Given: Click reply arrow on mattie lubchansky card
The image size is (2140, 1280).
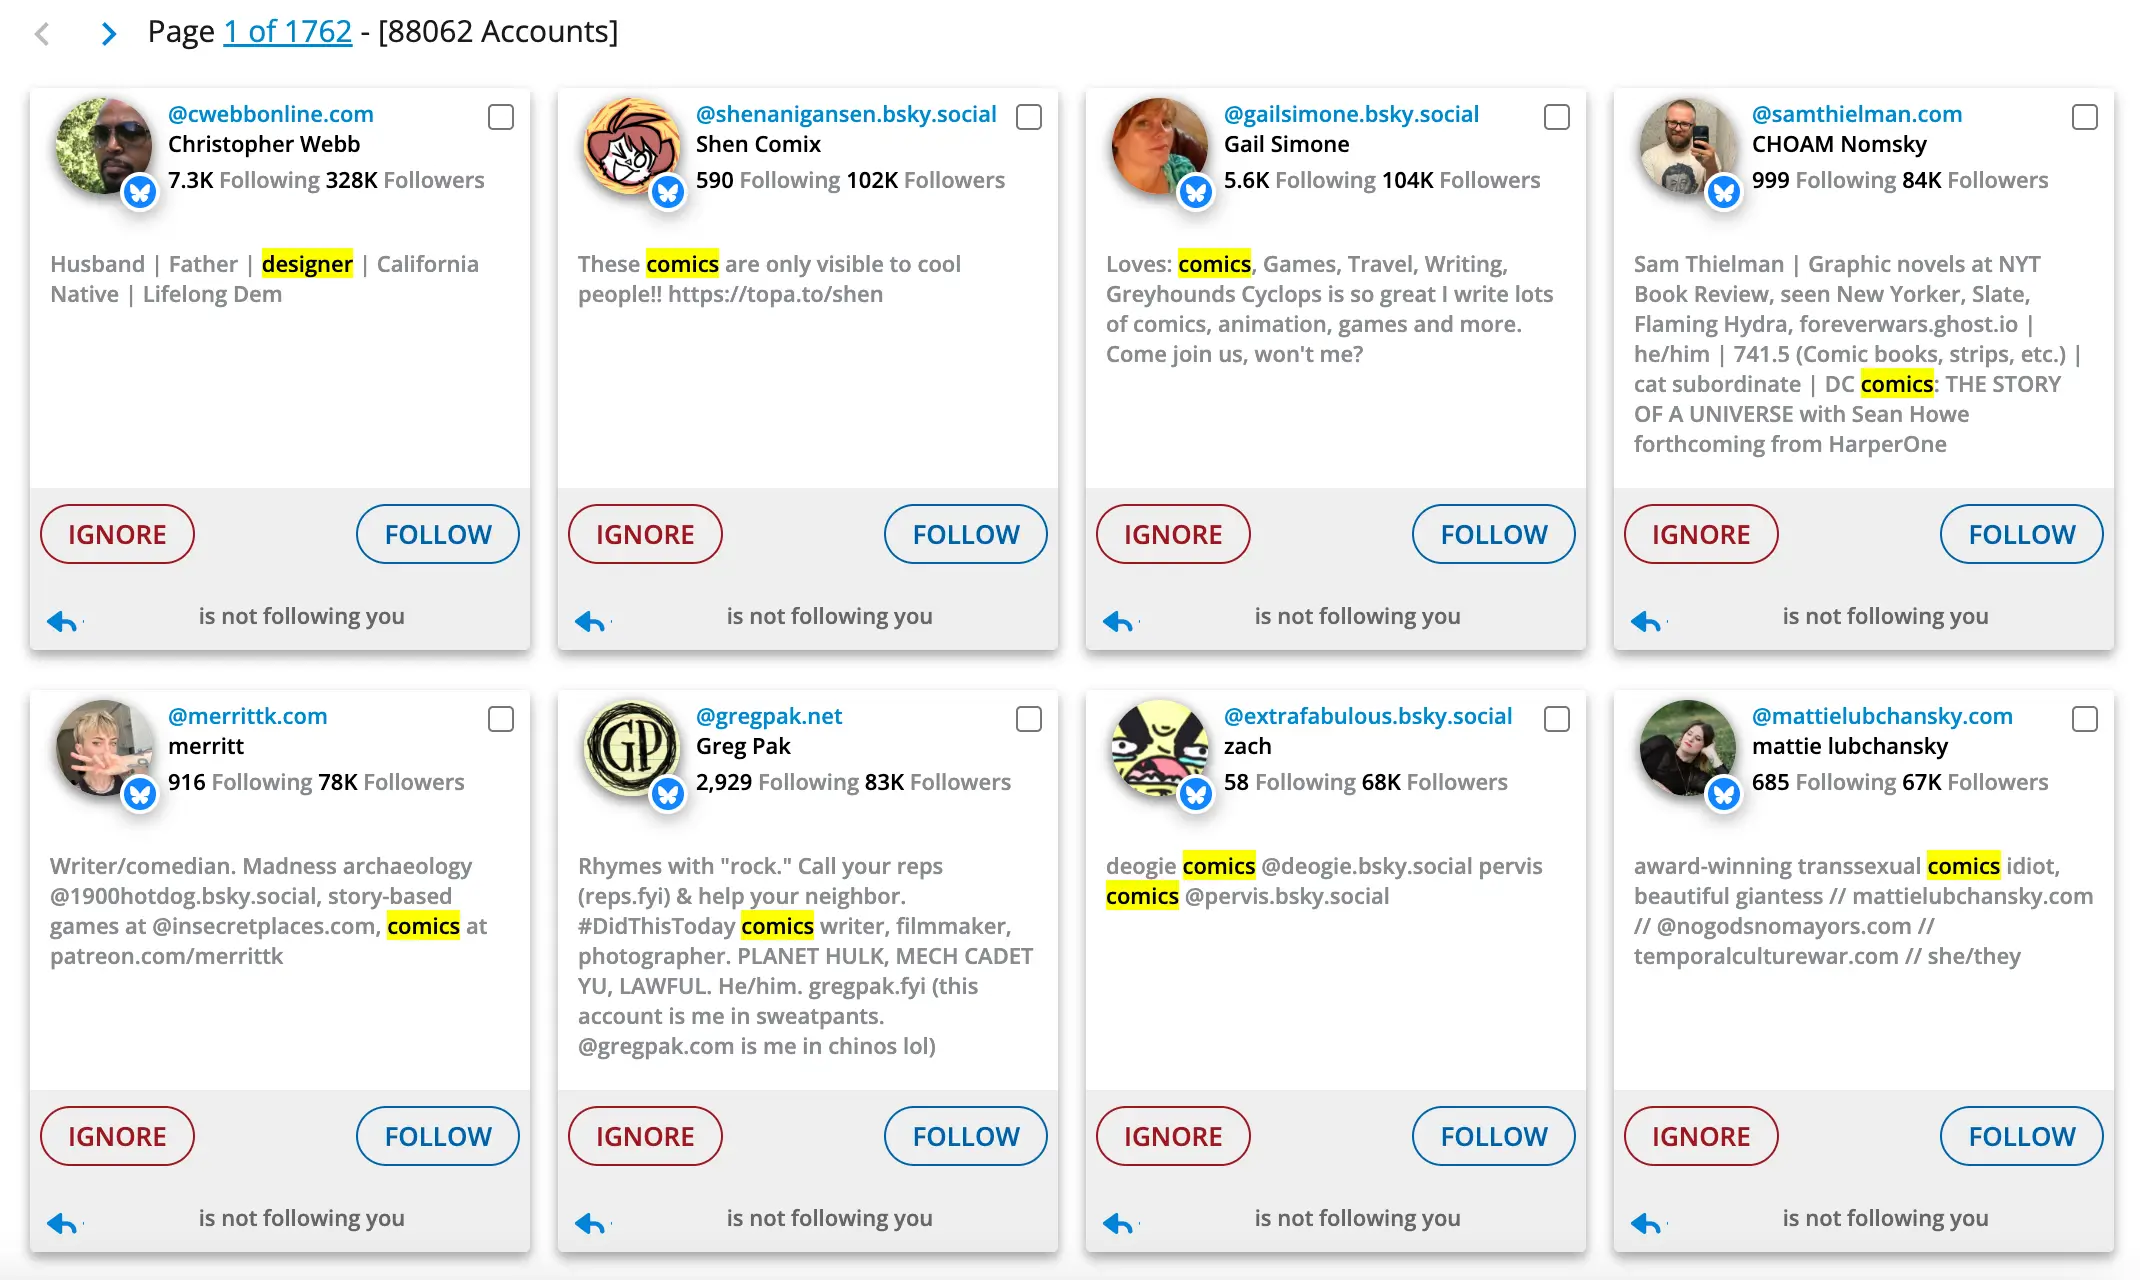Looking at the screenshot, I should pyautogui.click(x=1646, y=1224).
